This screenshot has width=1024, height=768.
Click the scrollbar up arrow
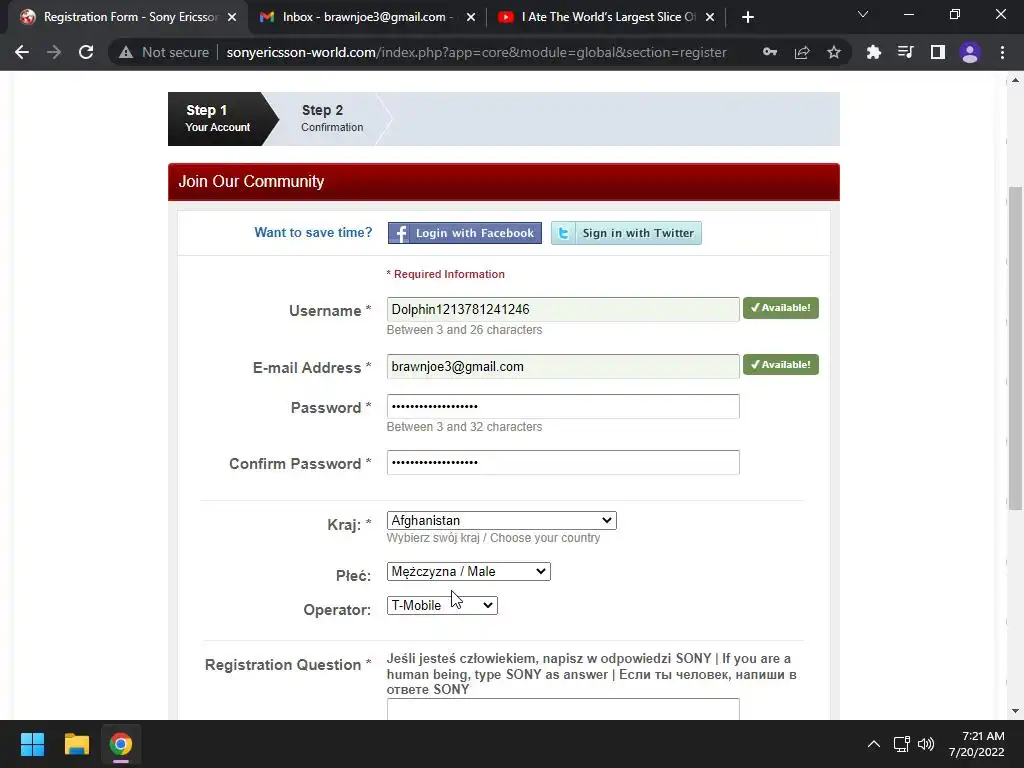(1015, 80)
